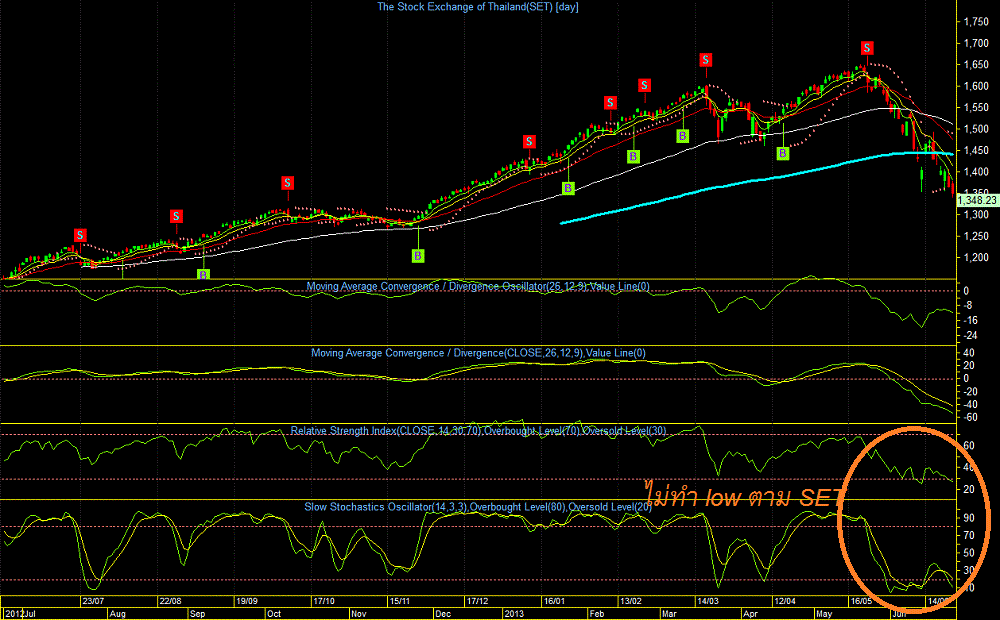Screen dimensions: 1000x620
Task: Select the 1,650 price axis label
Action: [976, 64]
